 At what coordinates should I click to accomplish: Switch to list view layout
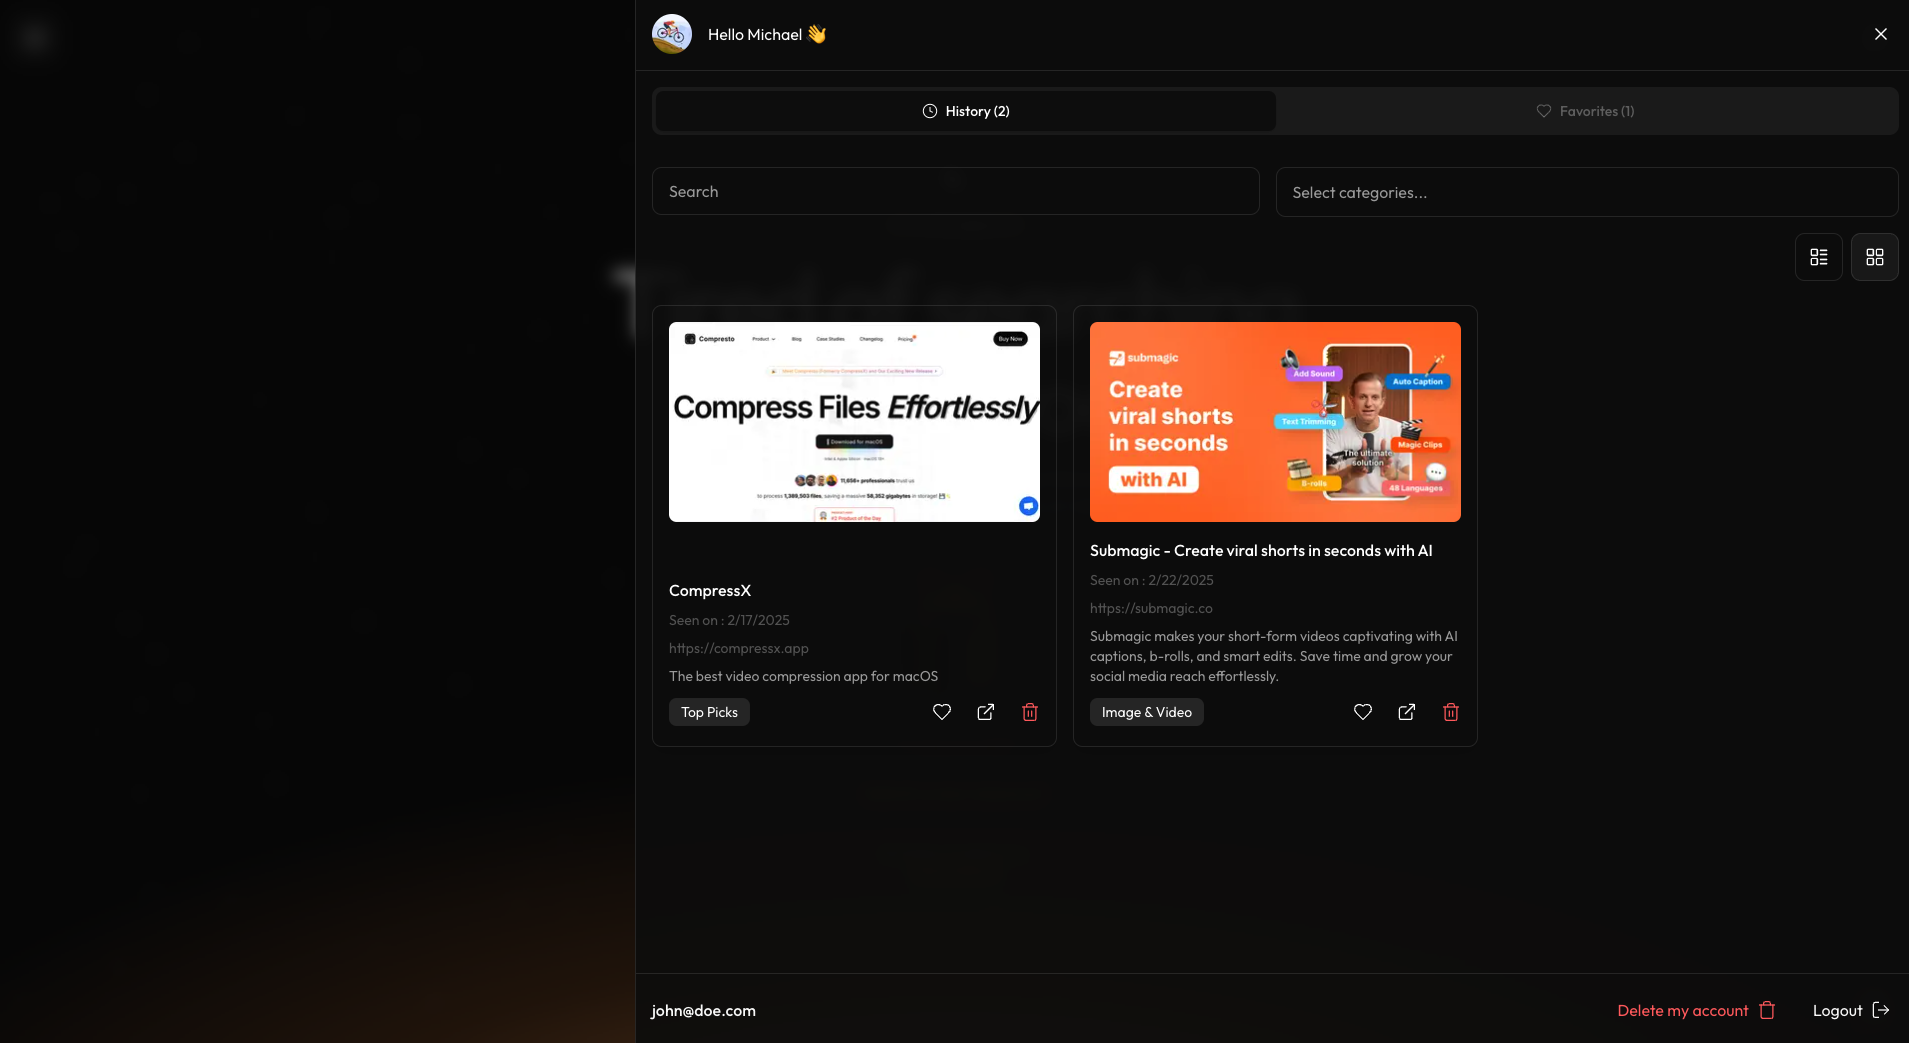click(1819, 257)
